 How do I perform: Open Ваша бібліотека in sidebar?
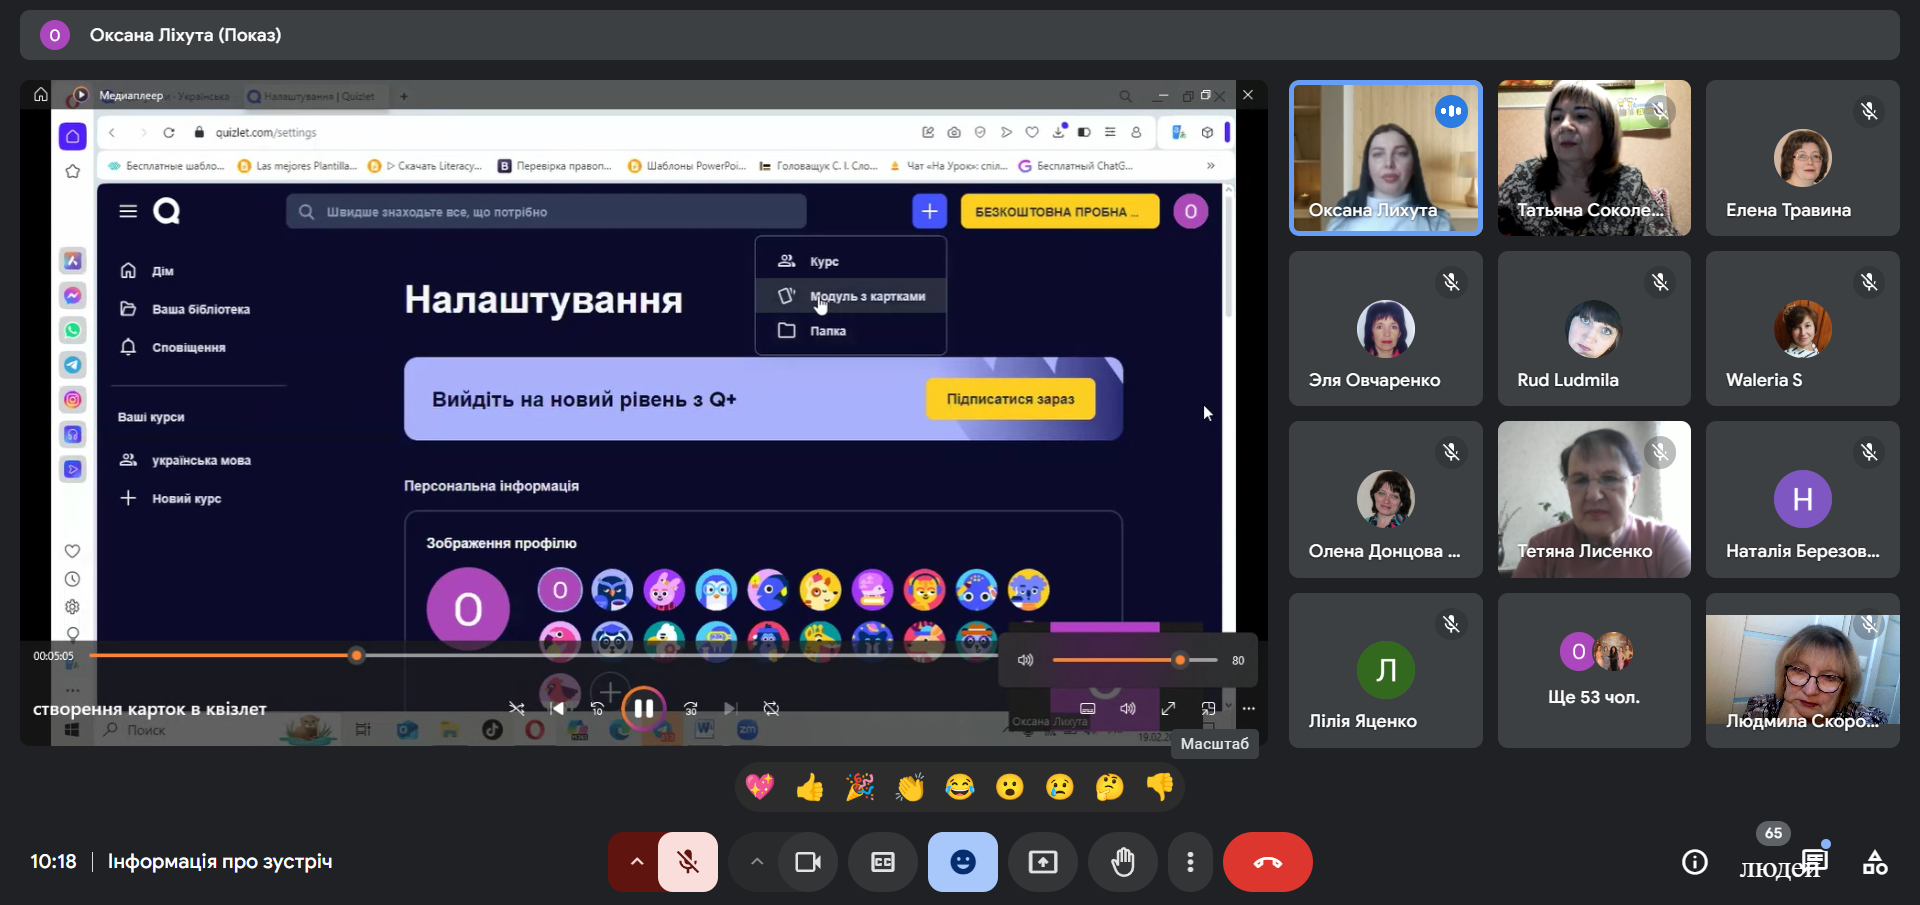pos(185,309)
